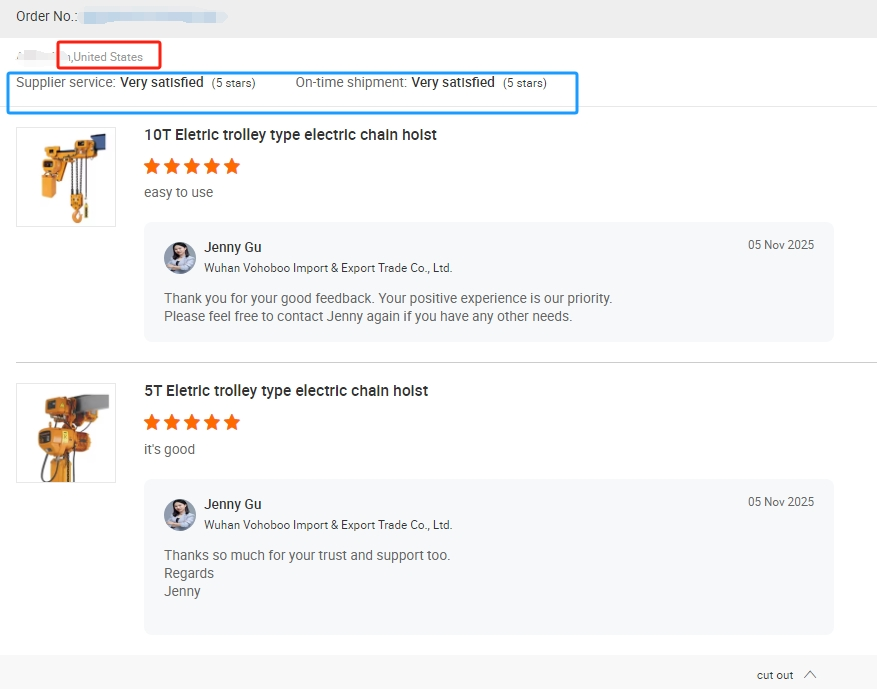Click the 'easy to use' review comment

coord(178,193)
